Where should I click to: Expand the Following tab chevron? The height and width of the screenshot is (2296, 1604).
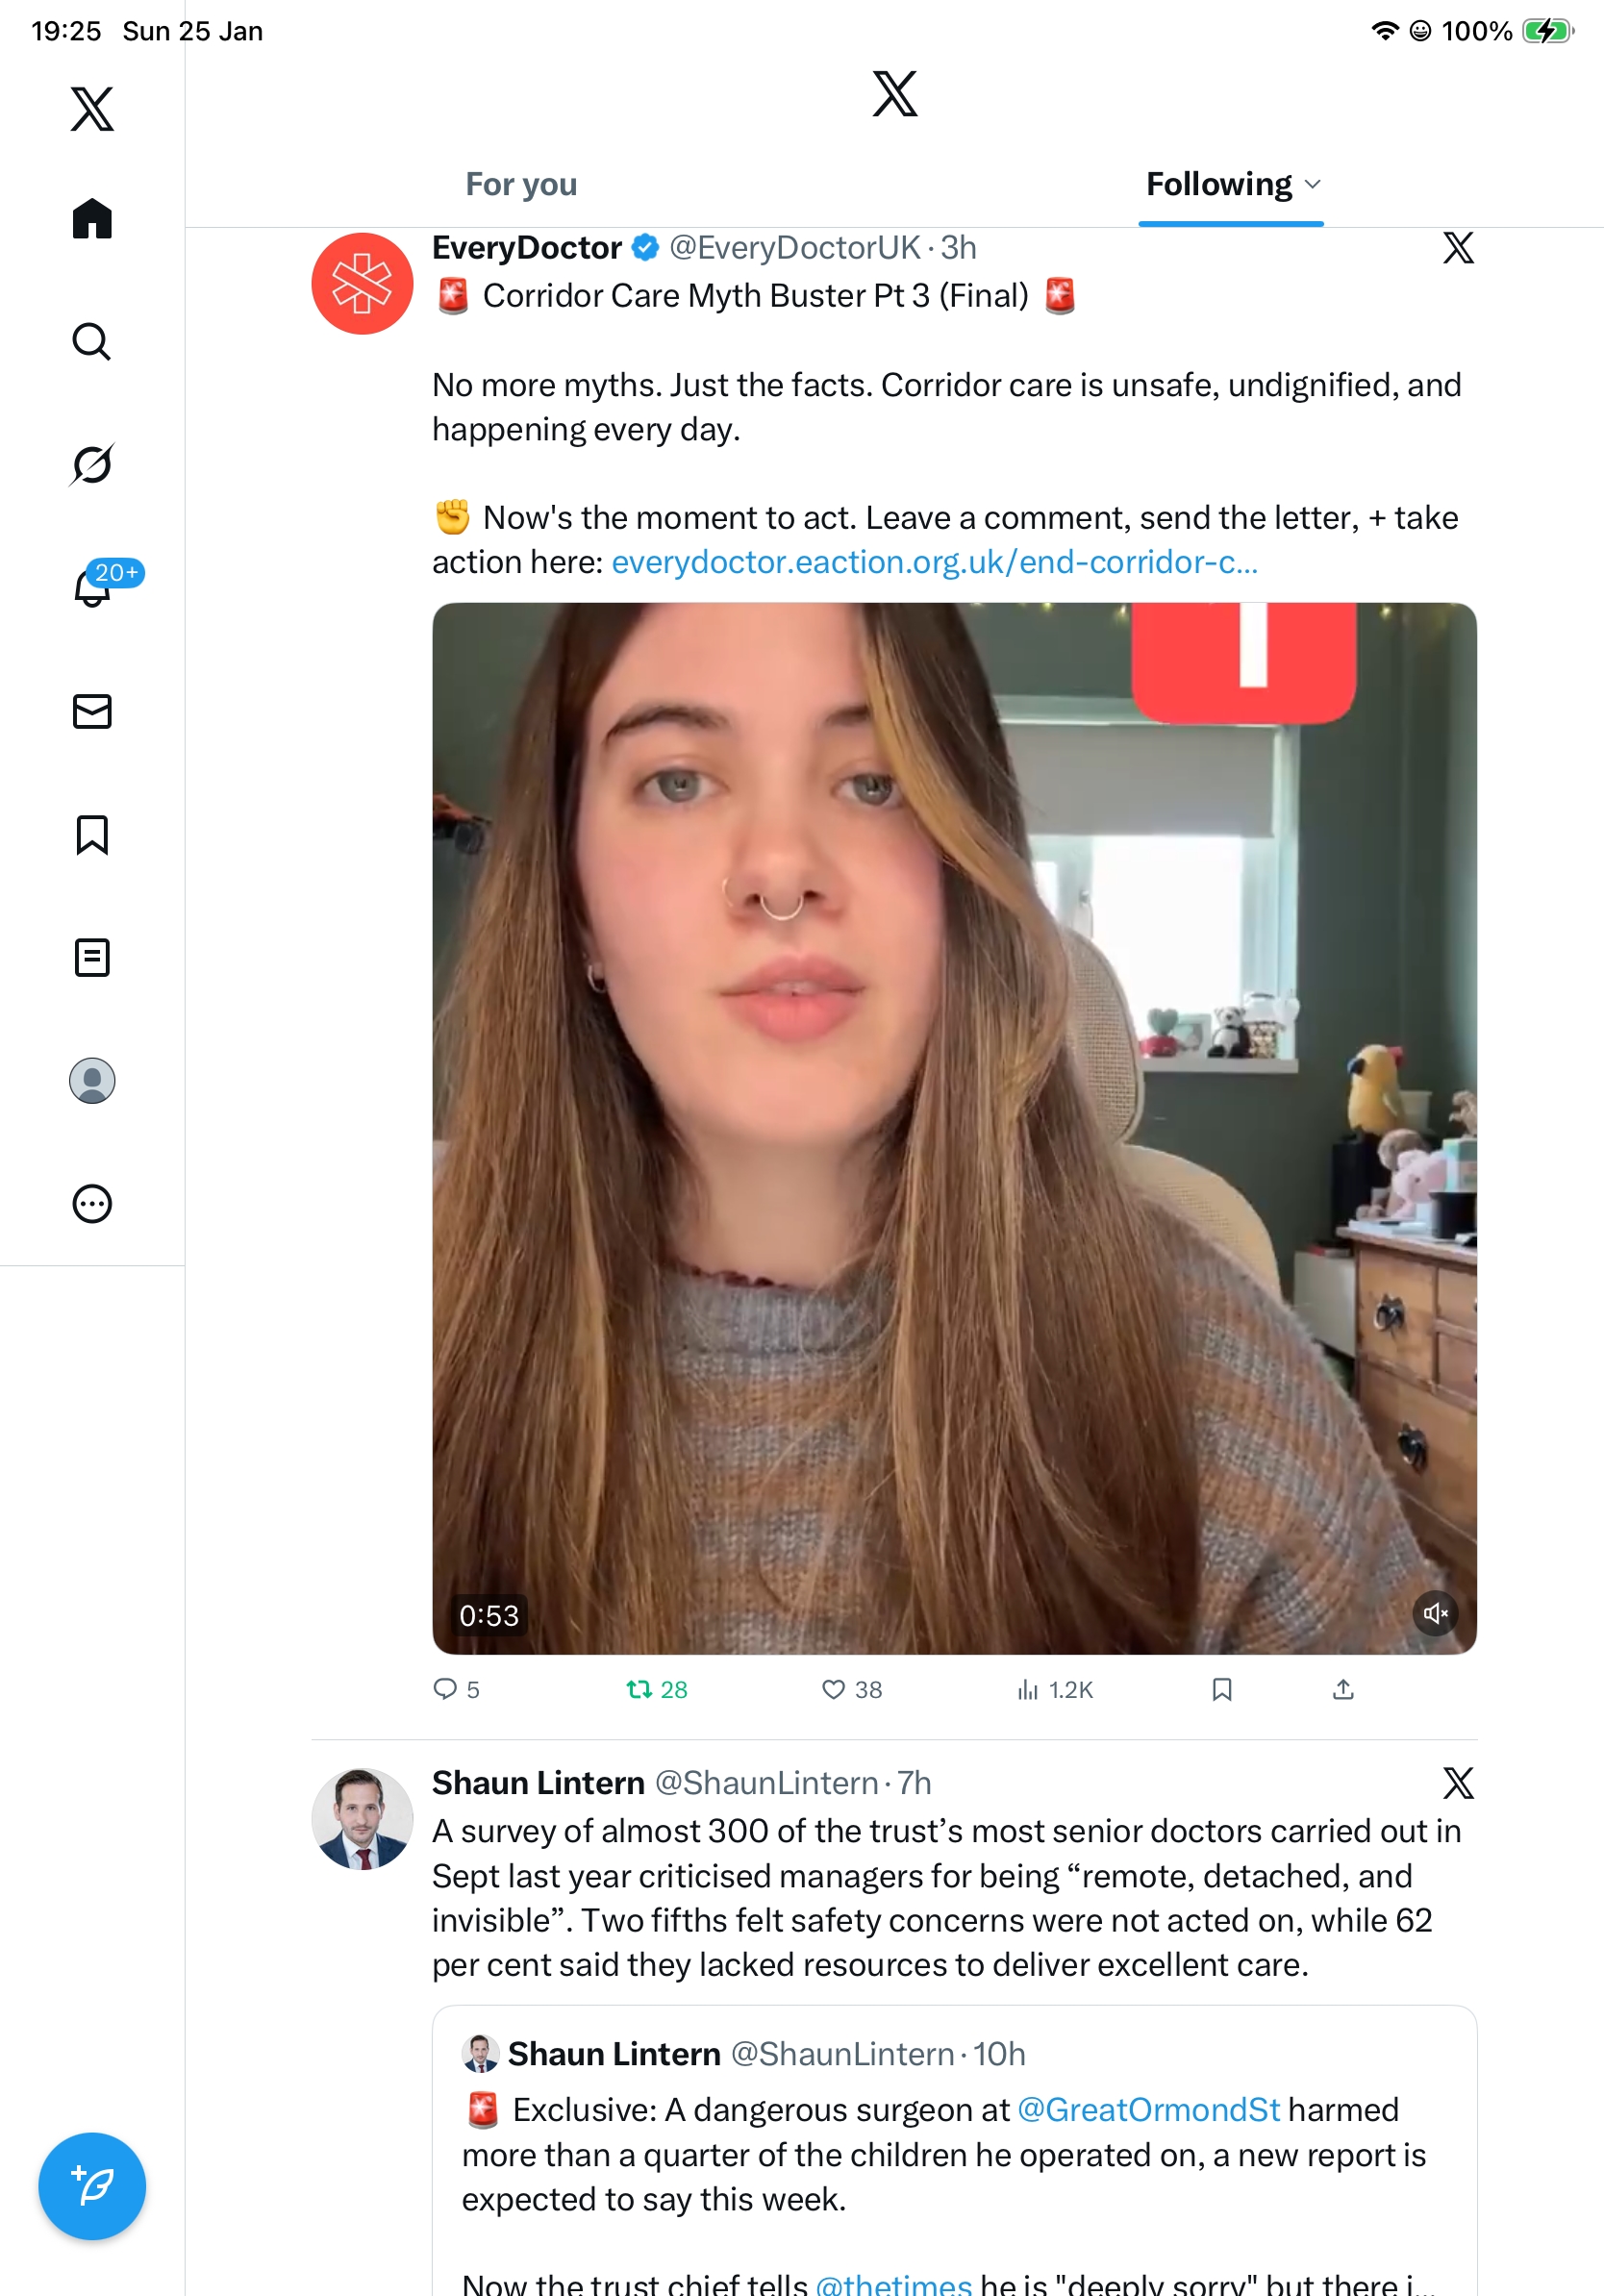1313,184
